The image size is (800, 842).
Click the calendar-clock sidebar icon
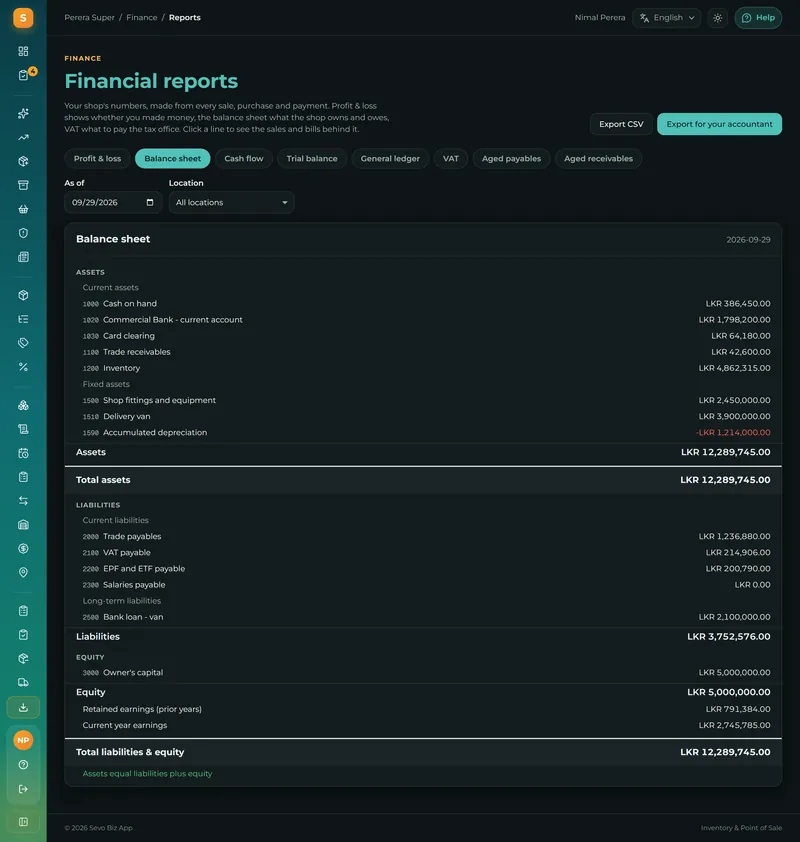(23, 453)
